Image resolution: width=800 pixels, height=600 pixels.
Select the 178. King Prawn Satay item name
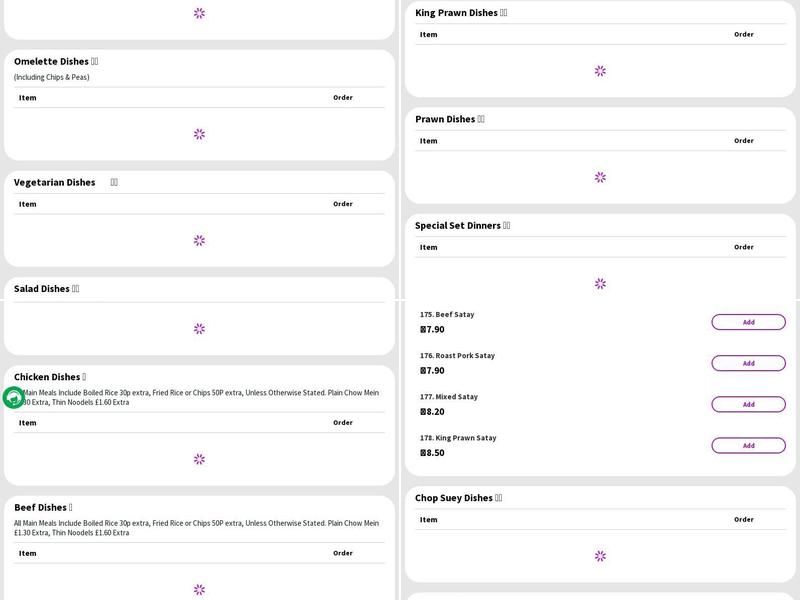pyautogui.click(x=458, y=438)
